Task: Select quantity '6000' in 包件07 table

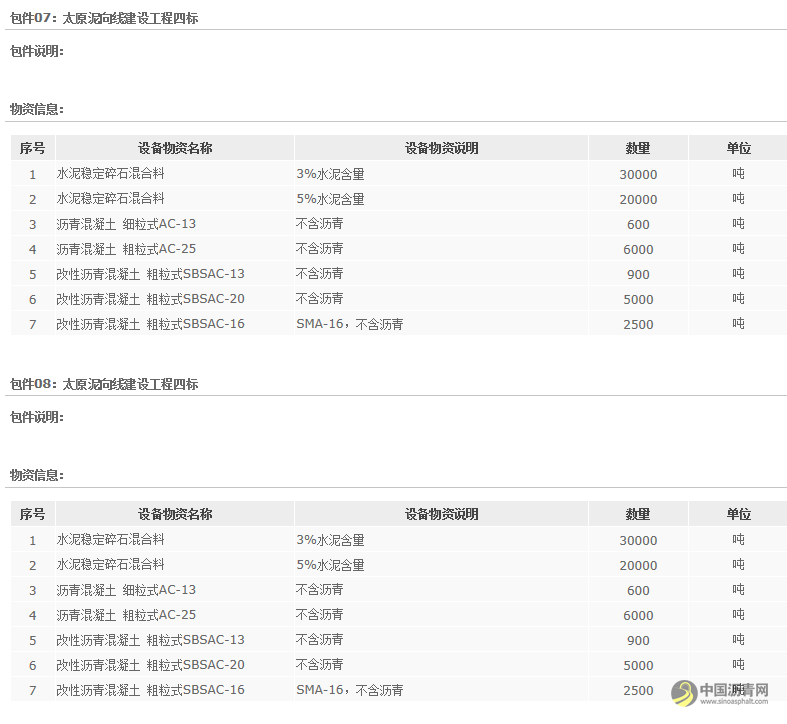Action: [638, 250]
